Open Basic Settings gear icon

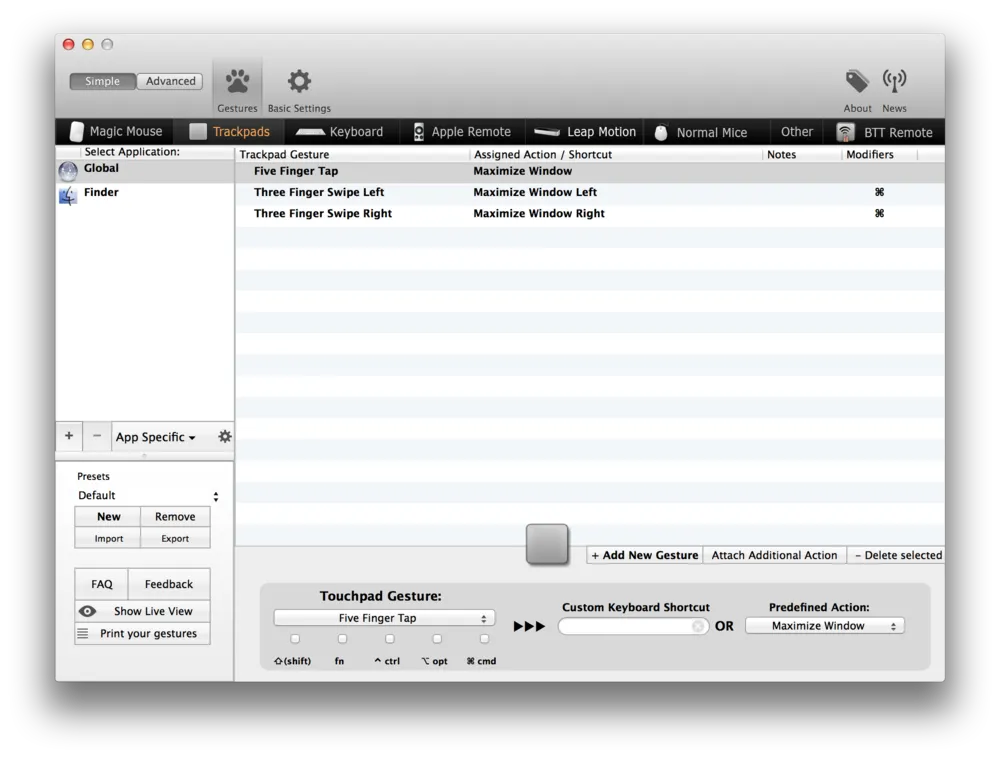pyautogui.click(x=299, y=82)
